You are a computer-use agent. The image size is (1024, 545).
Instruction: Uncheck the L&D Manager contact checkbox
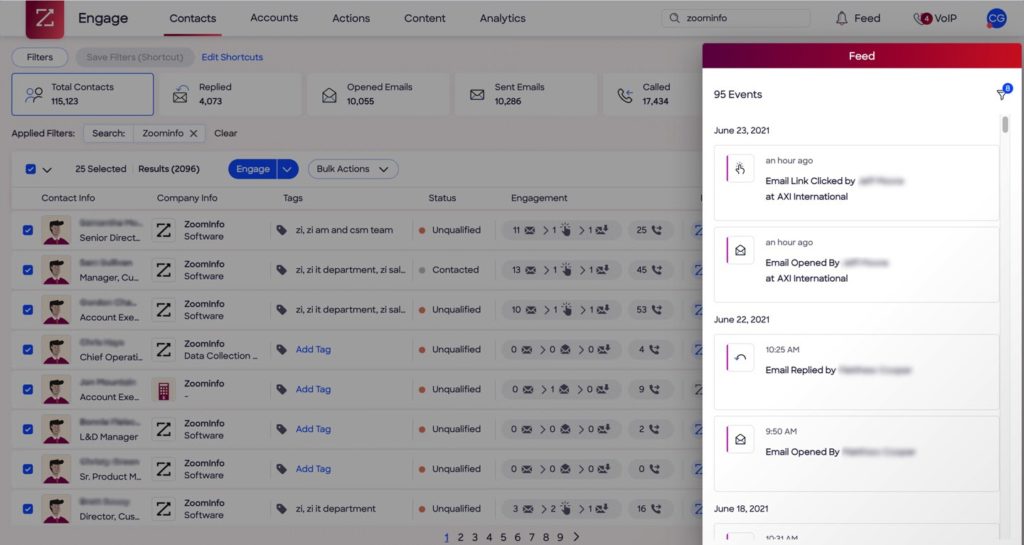[x=27, y=429]
